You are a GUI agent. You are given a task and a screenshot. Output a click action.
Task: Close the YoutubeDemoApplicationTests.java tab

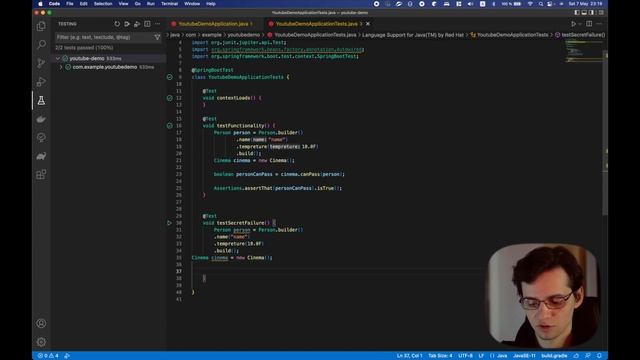coord(368,24)
